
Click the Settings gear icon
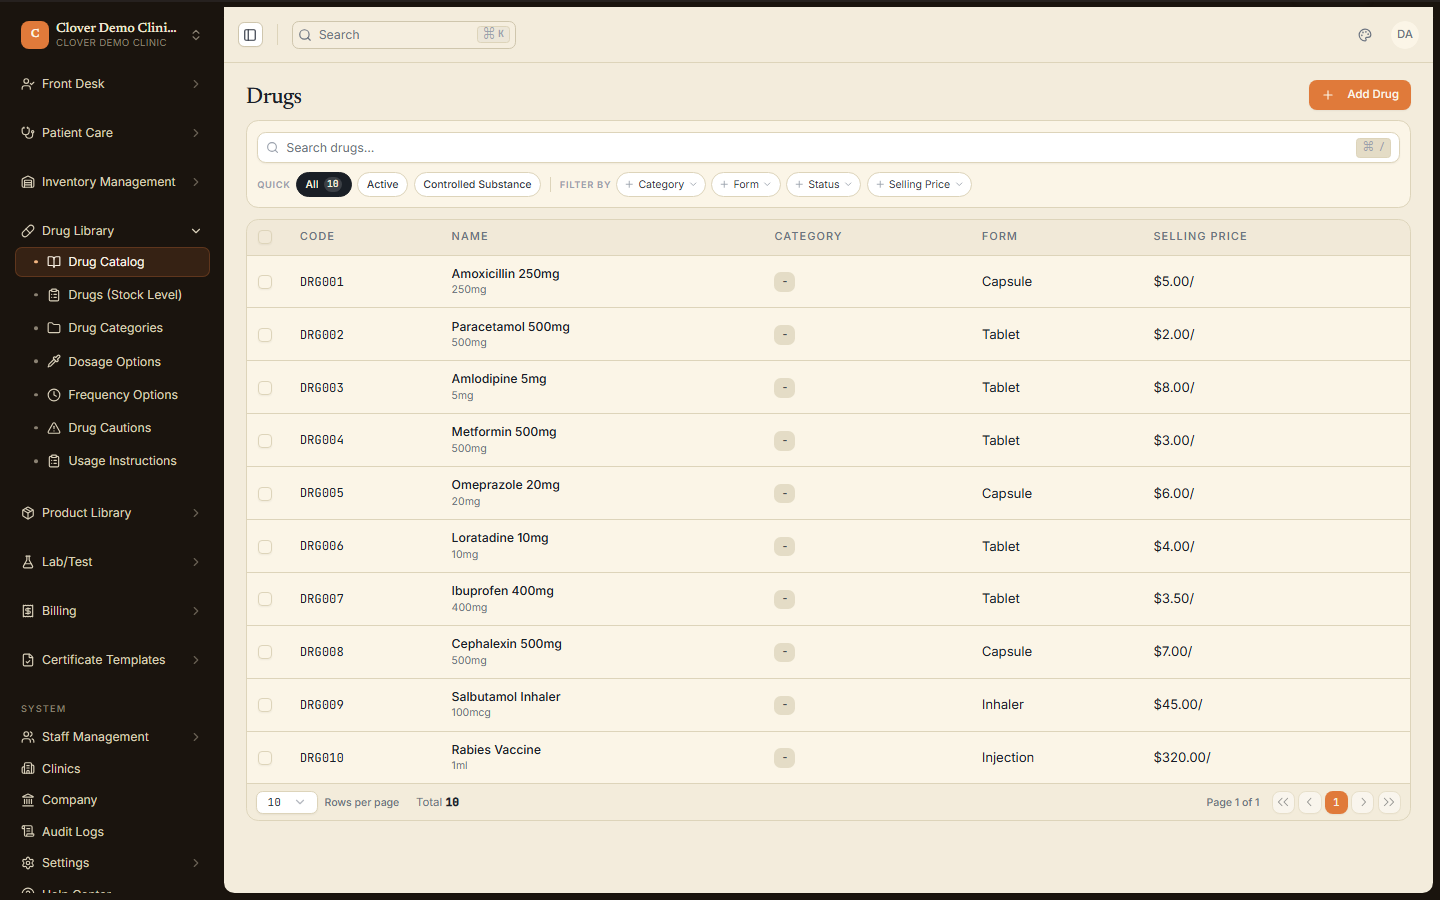28,863
